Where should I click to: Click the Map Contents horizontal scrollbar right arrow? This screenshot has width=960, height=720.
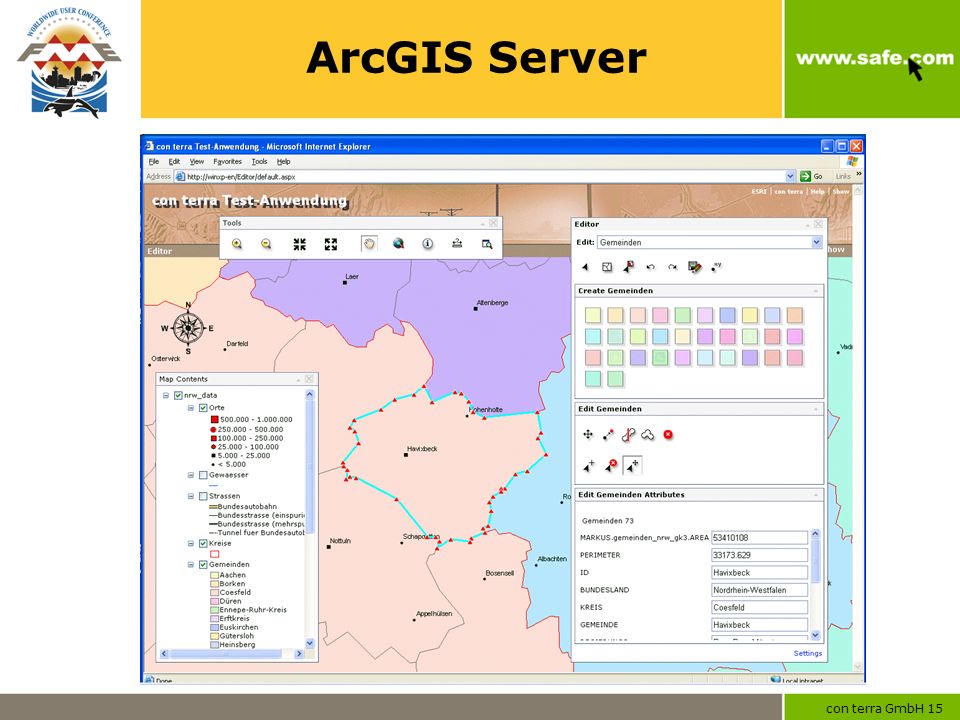click(x=299, y=654)
